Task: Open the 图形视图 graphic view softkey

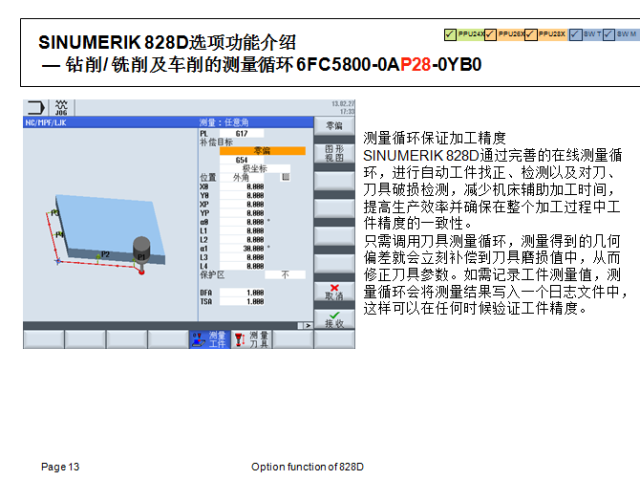Action: pyautogui.click(x=334, y=153)
